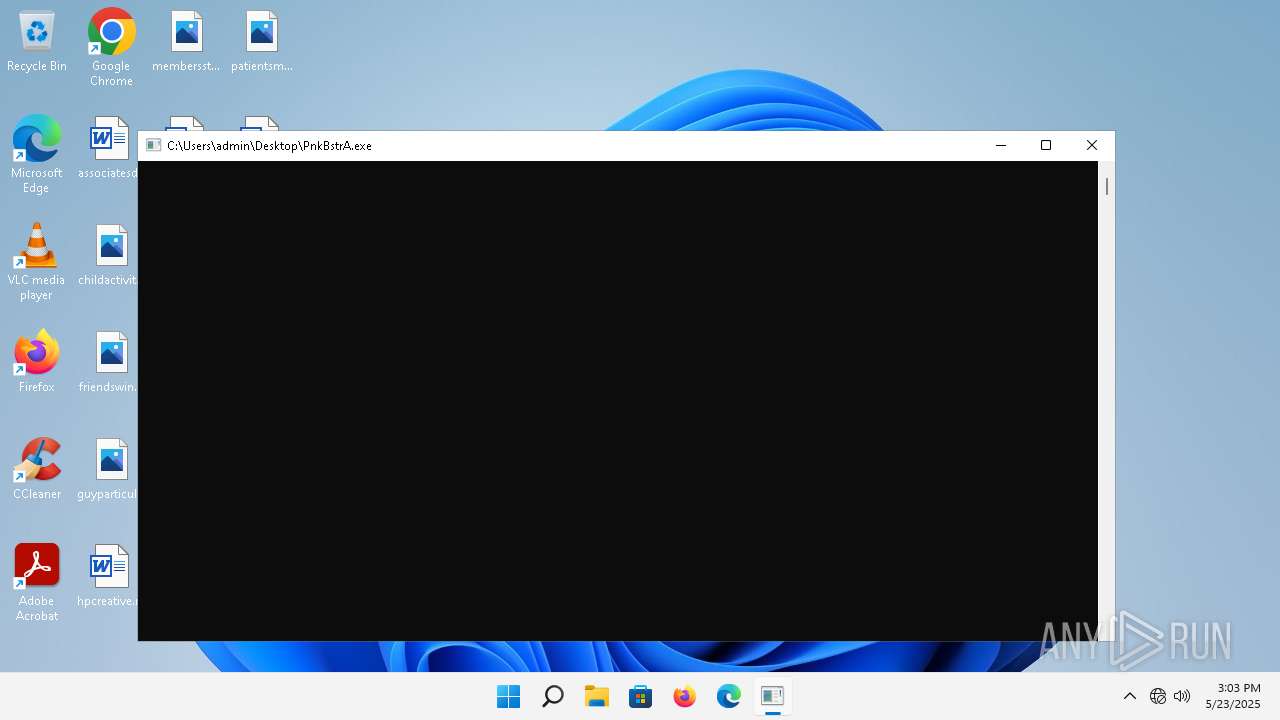Open the clock and date panel

[x=1233, y=696]
